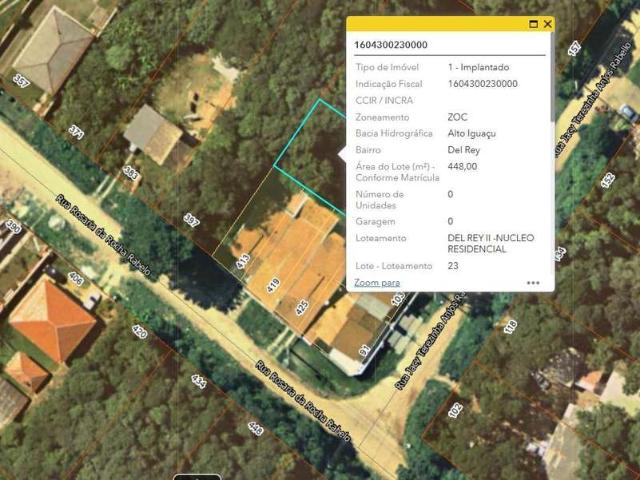Screen dimensions: 640x480
Task: Select the parcel labeled 387
Action: point(192,220)
